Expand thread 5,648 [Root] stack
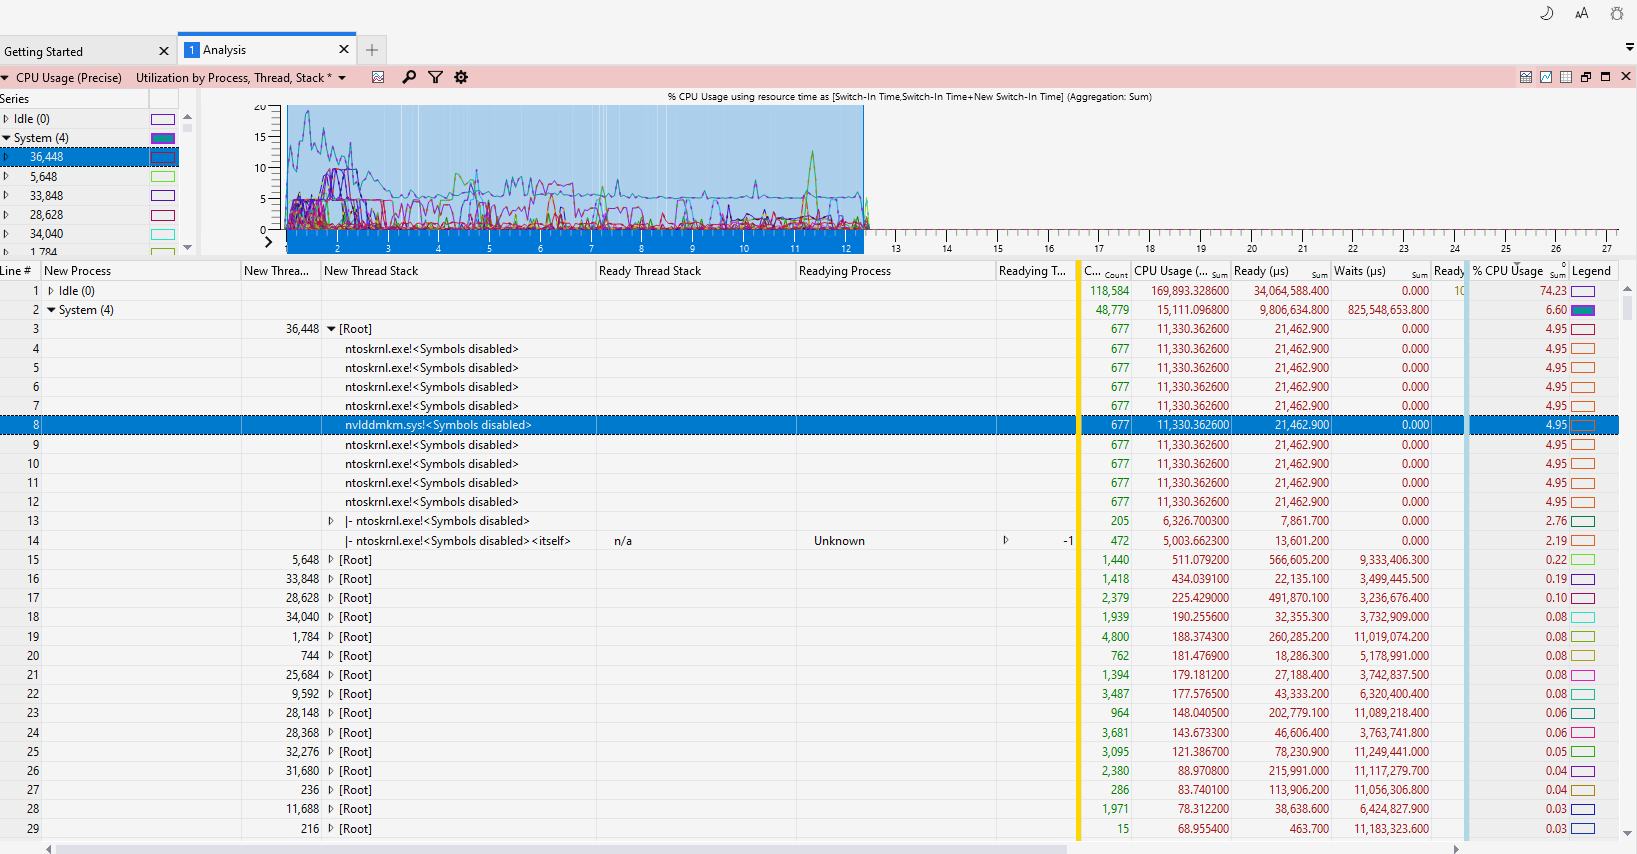This screenshot has height=854, width=1637. click(331, 560)
